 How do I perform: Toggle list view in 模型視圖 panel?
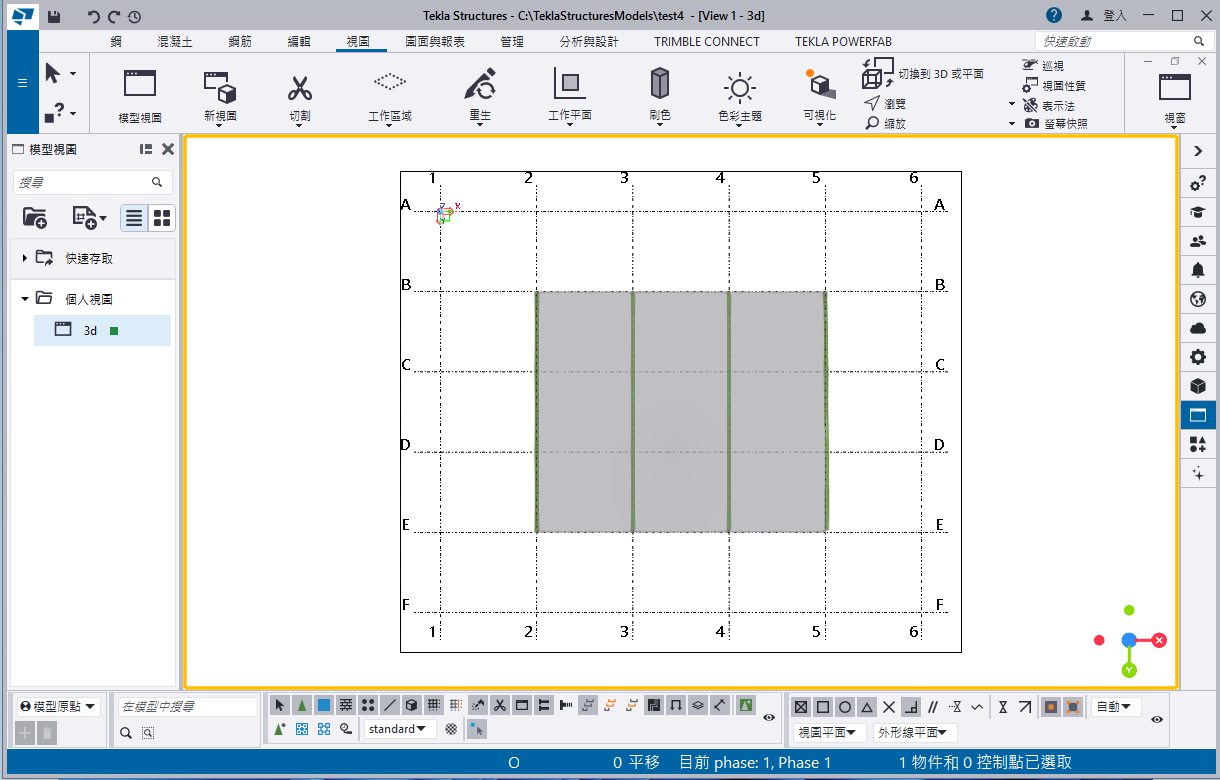[134, 218]
